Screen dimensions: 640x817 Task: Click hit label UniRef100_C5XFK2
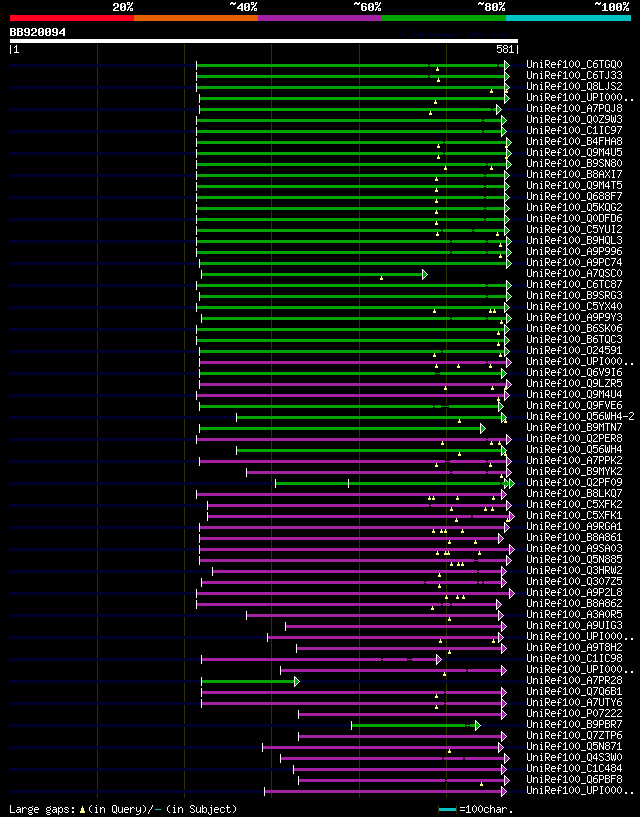(574, 504)
